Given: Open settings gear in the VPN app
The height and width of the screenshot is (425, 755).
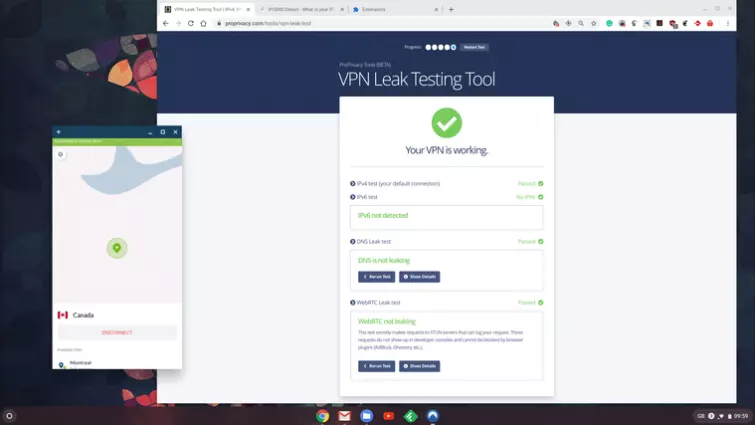Looking at the screenshot, I should pos(61,155).
